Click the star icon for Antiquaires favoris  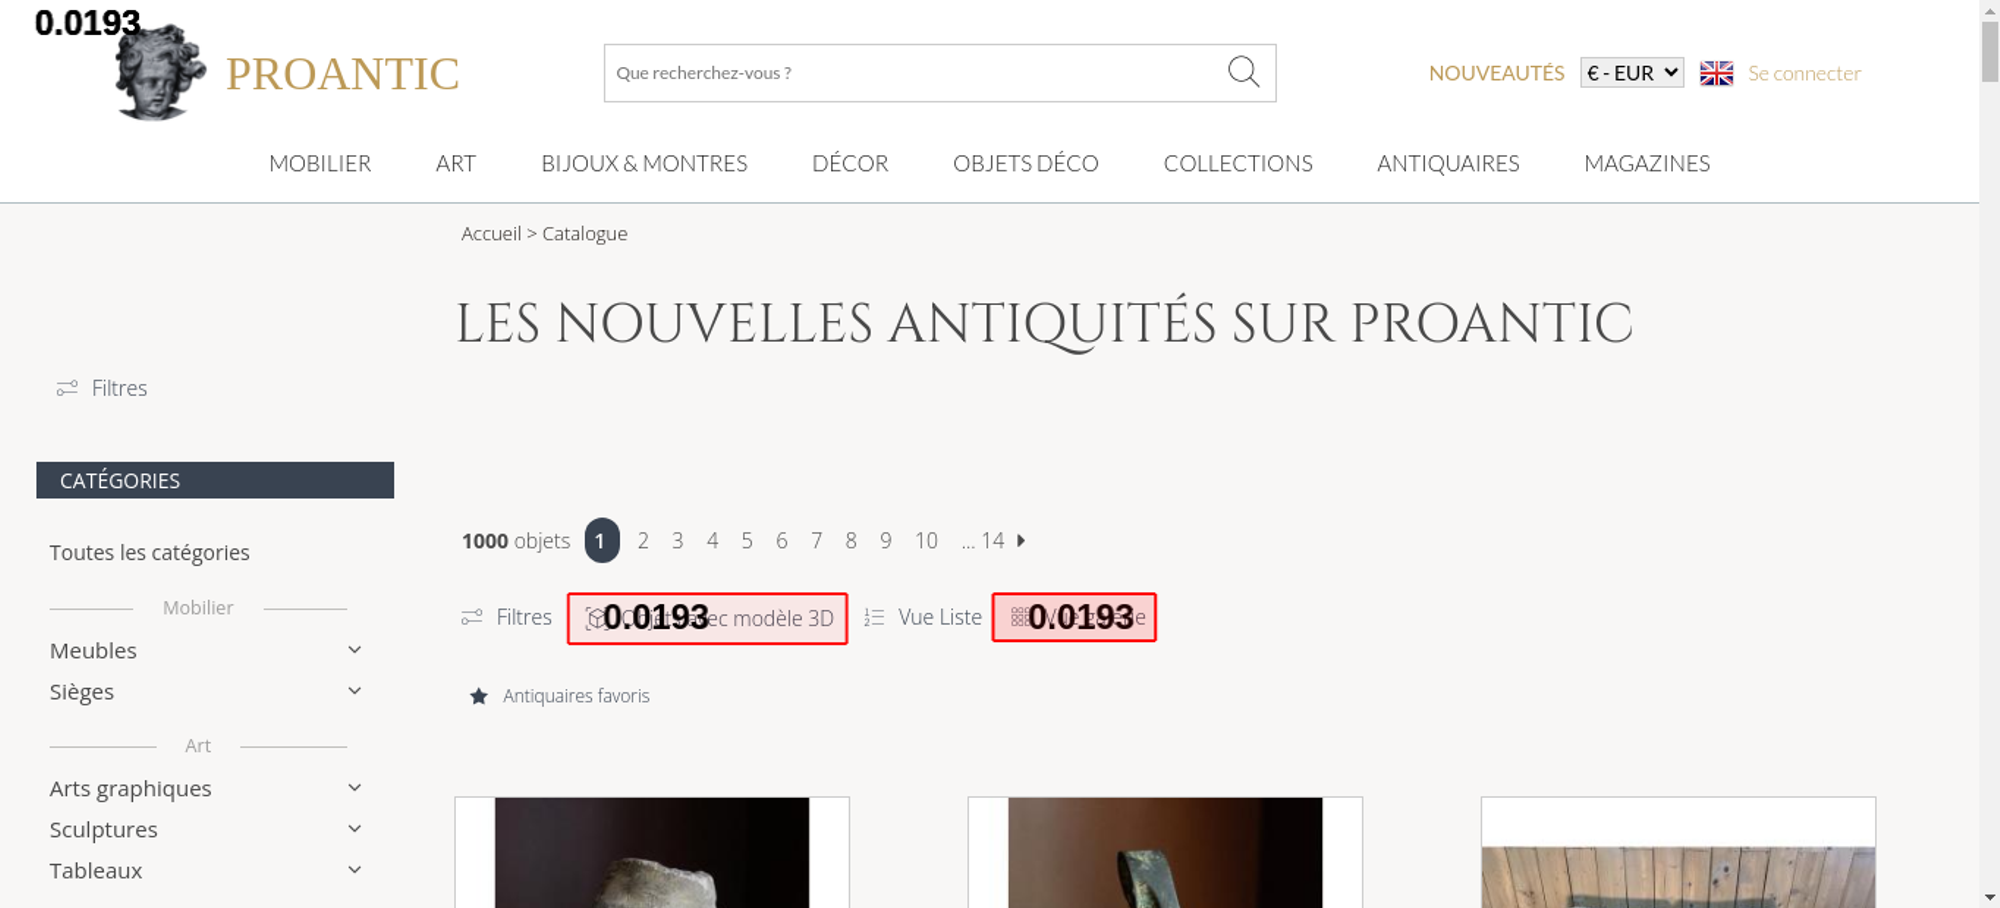pos(479,696)
